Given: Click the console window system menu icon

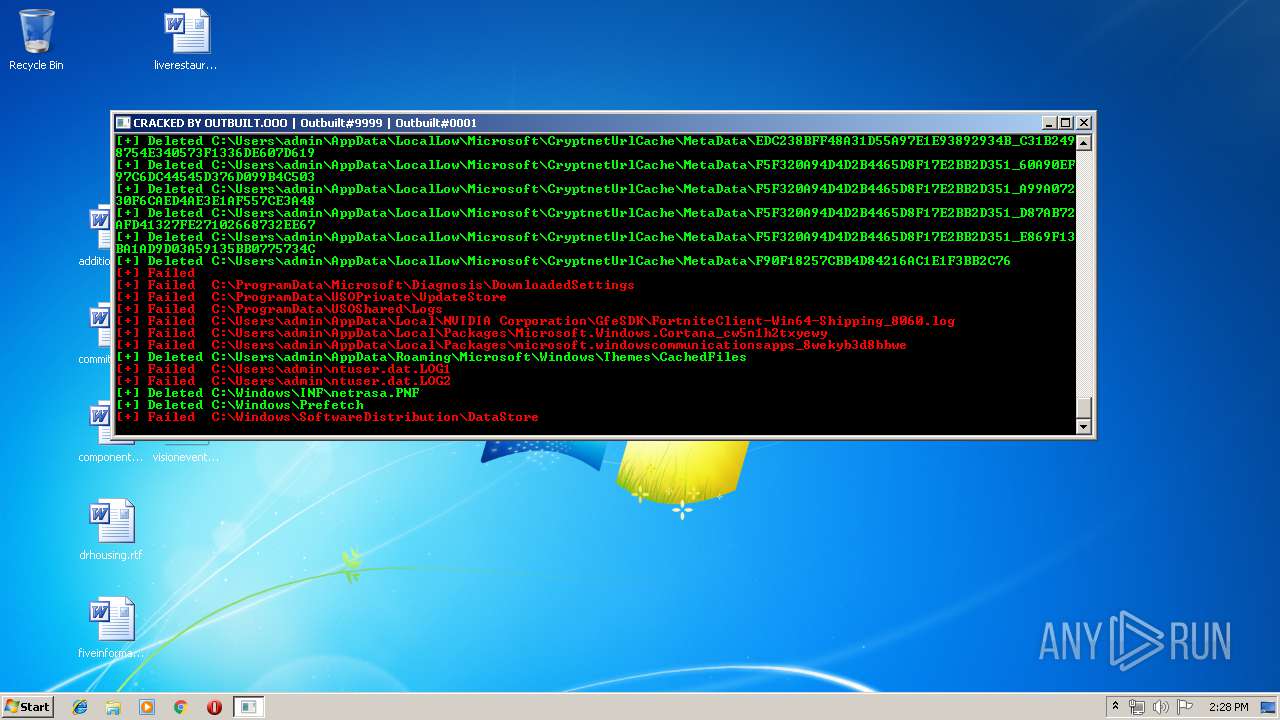Looking at the screenshot, I should point(123,122).
